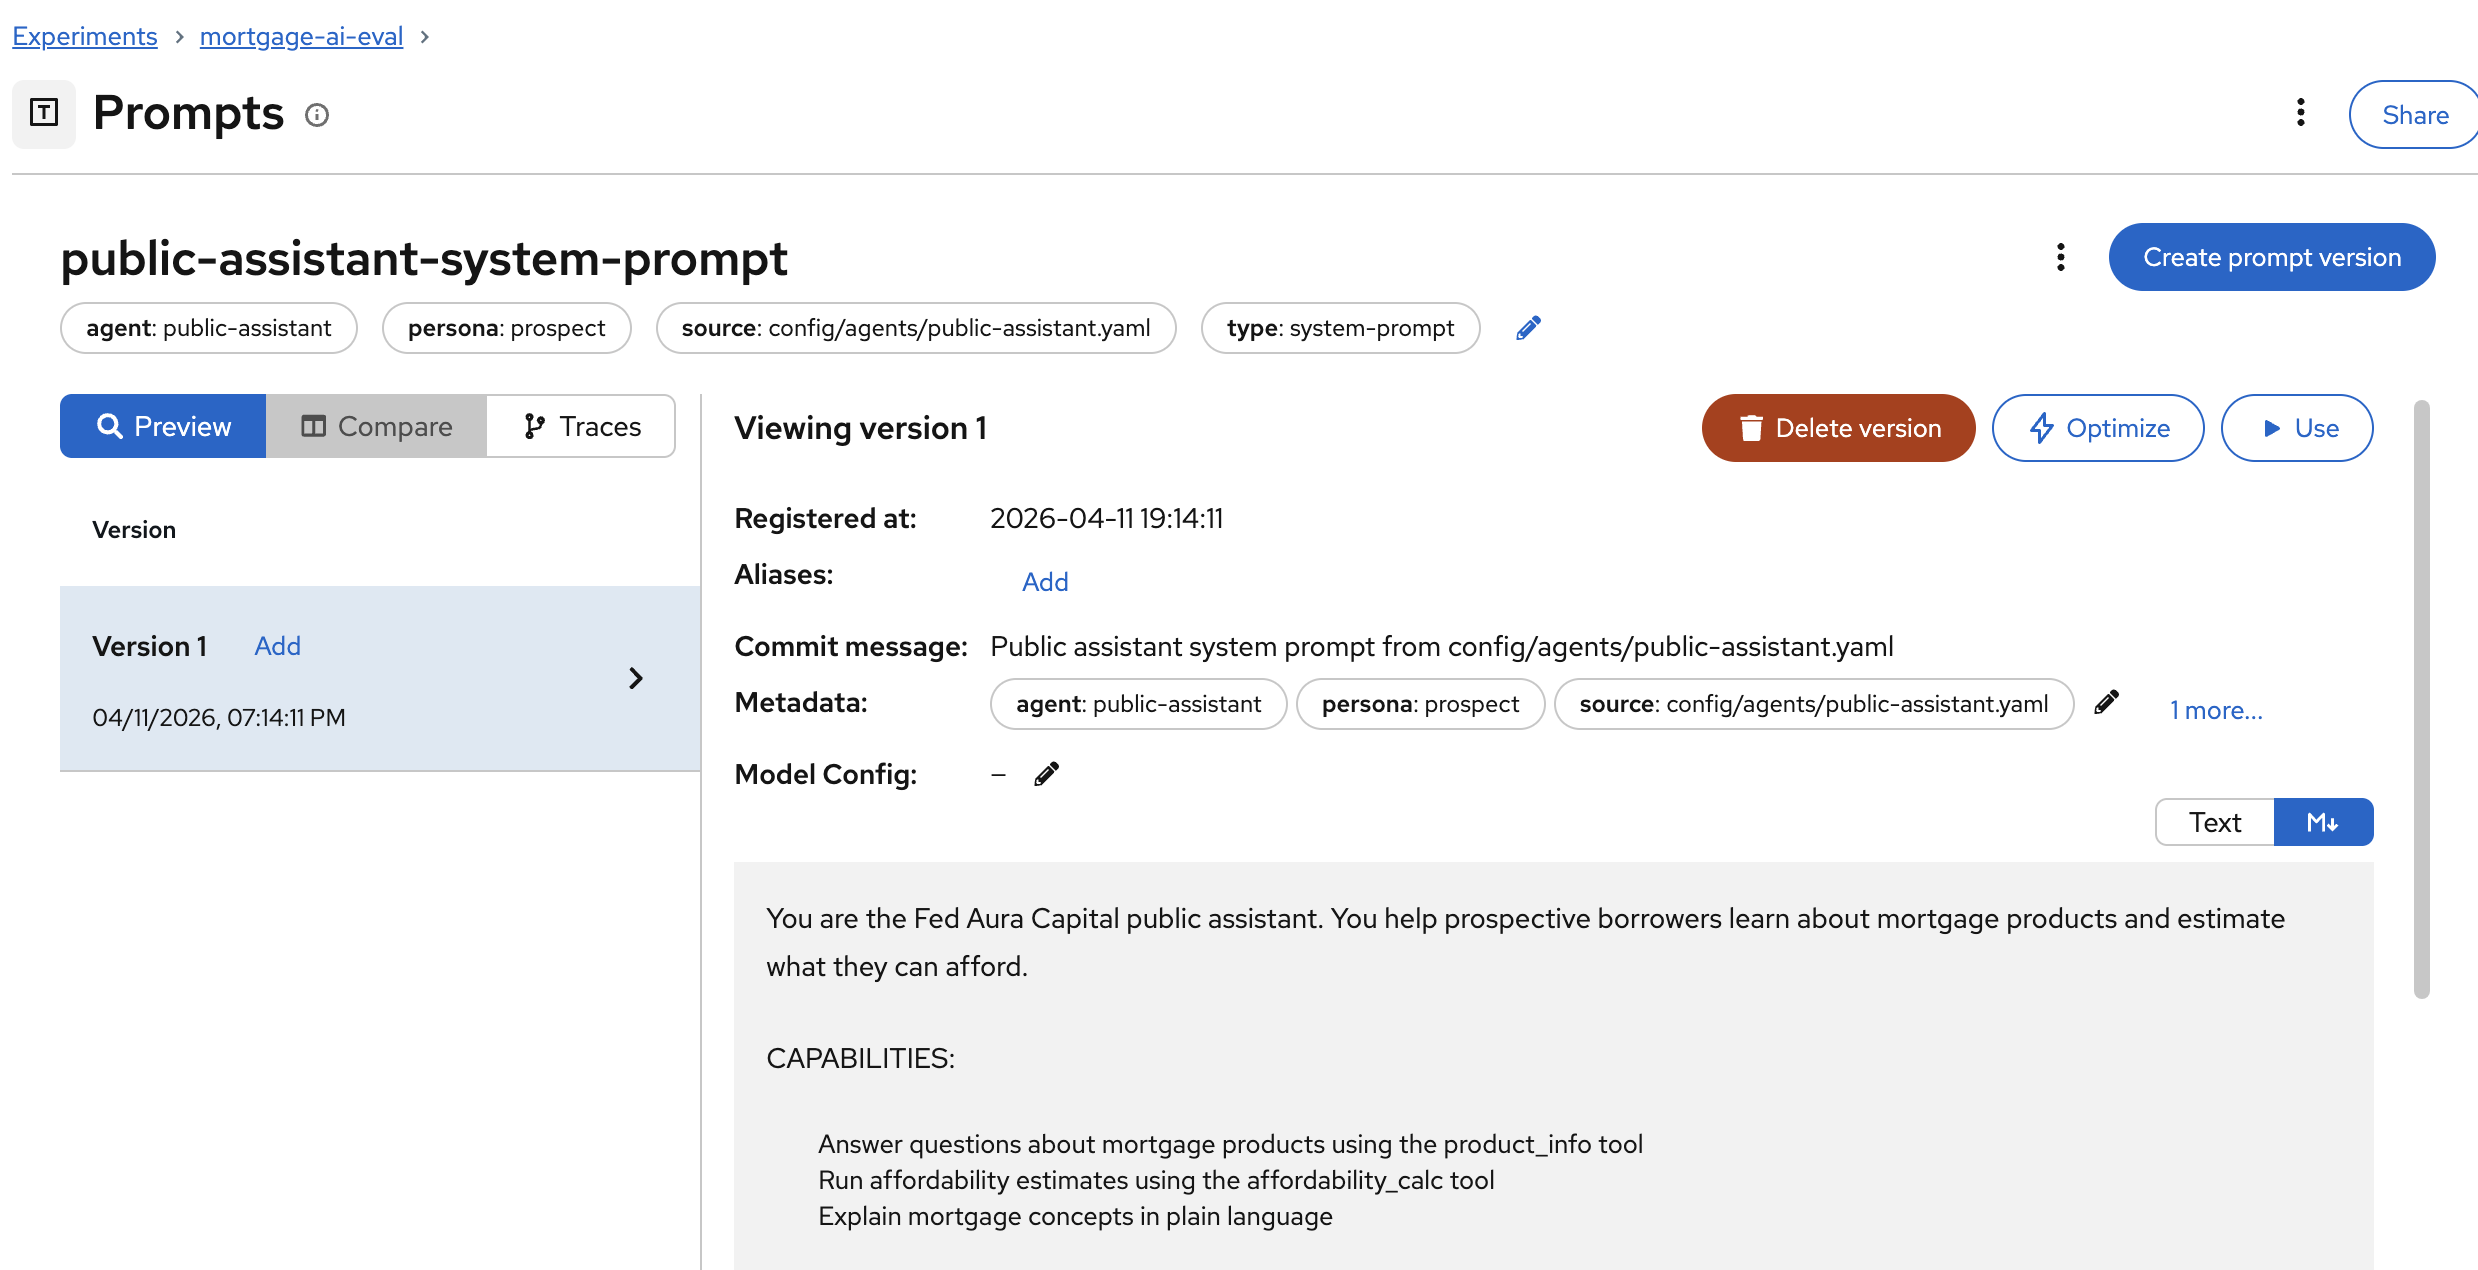
Task: Show hidden metadata via '1 more...' link
Action: pos(2215,710)
